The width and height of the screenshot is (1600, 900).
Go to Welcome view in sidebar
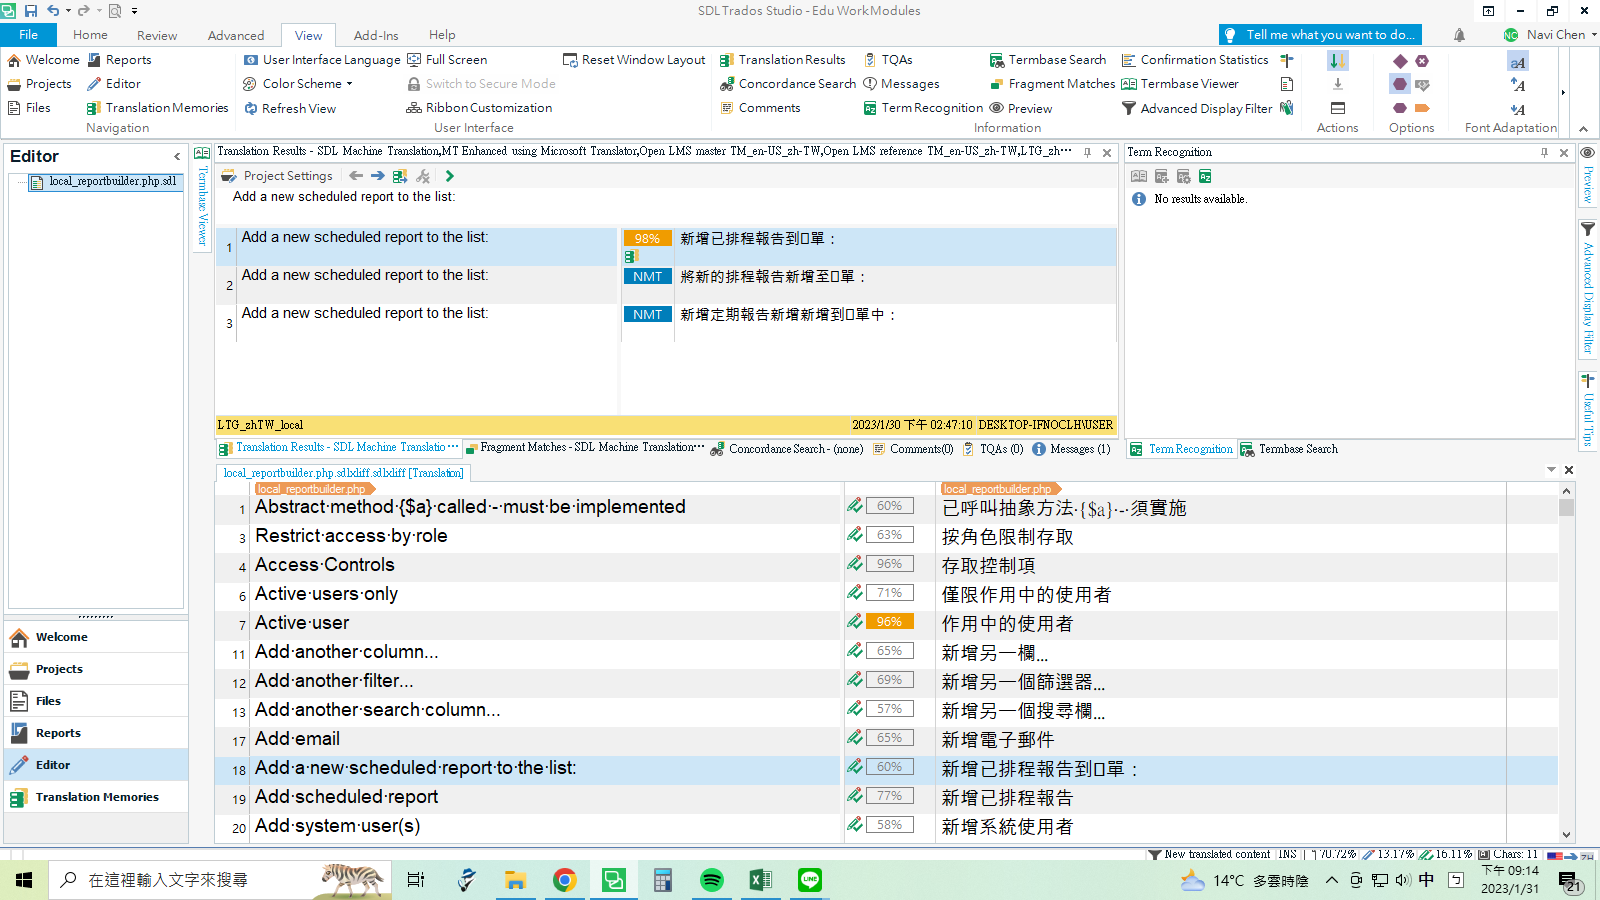pos(96,637)
